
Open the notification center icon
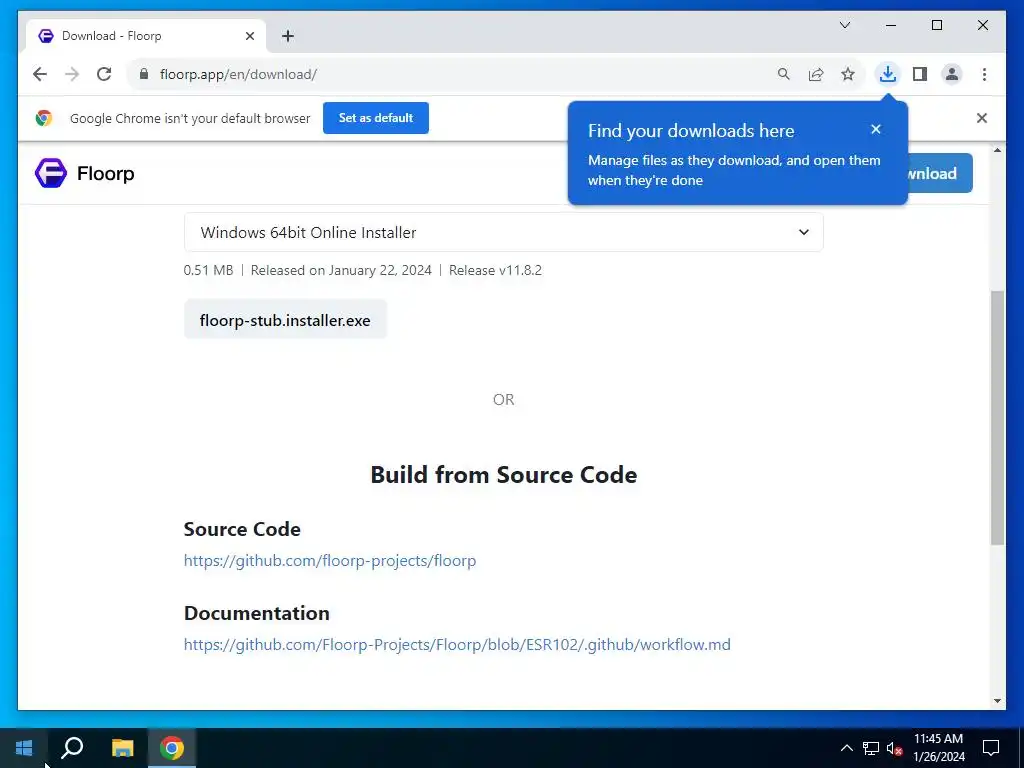(x=991, y=748)
